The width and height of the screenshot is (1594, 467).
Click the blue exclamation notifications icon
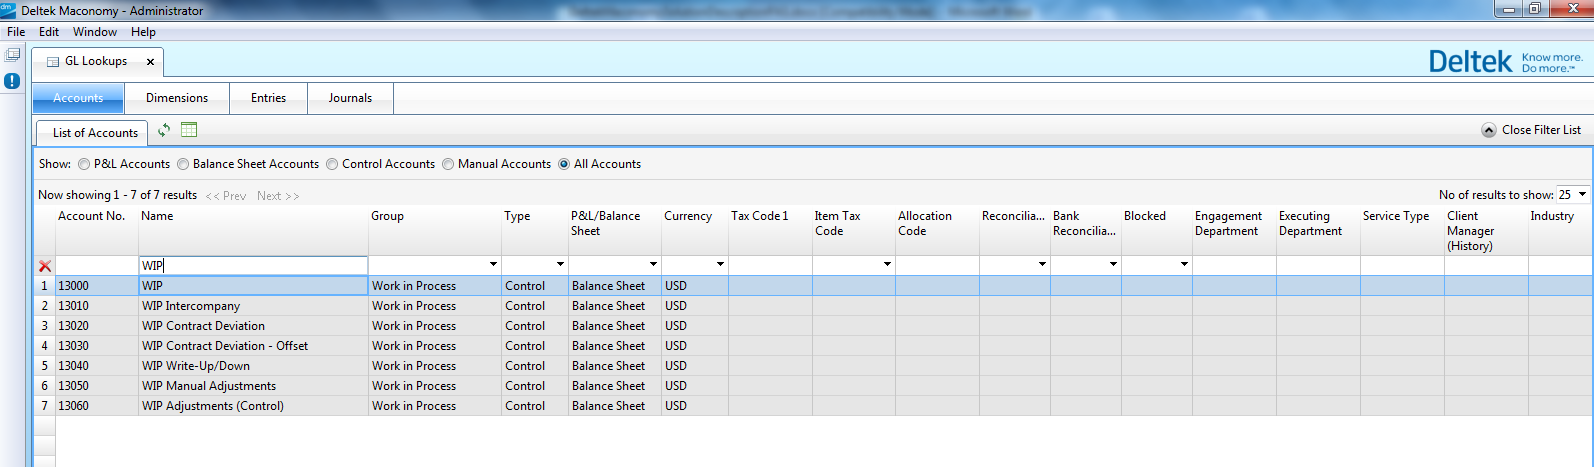click(12, 81)
